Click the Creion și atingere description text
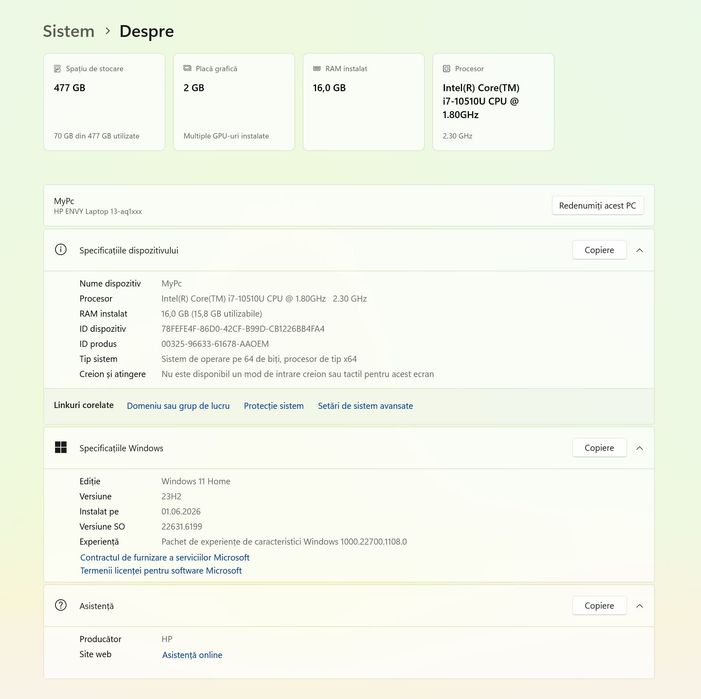This screenshot has height=699, width=701. tap(298, 374)
